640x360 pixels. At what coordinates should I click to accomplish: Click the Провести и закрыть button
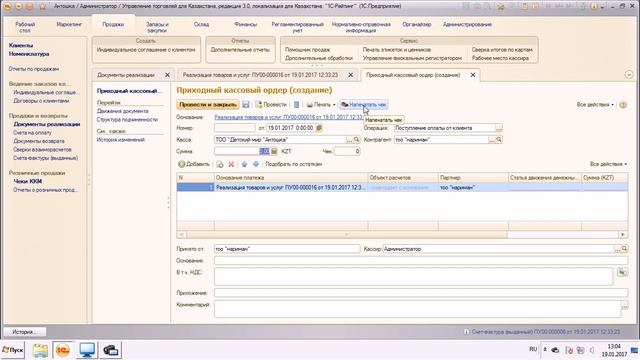208,104
